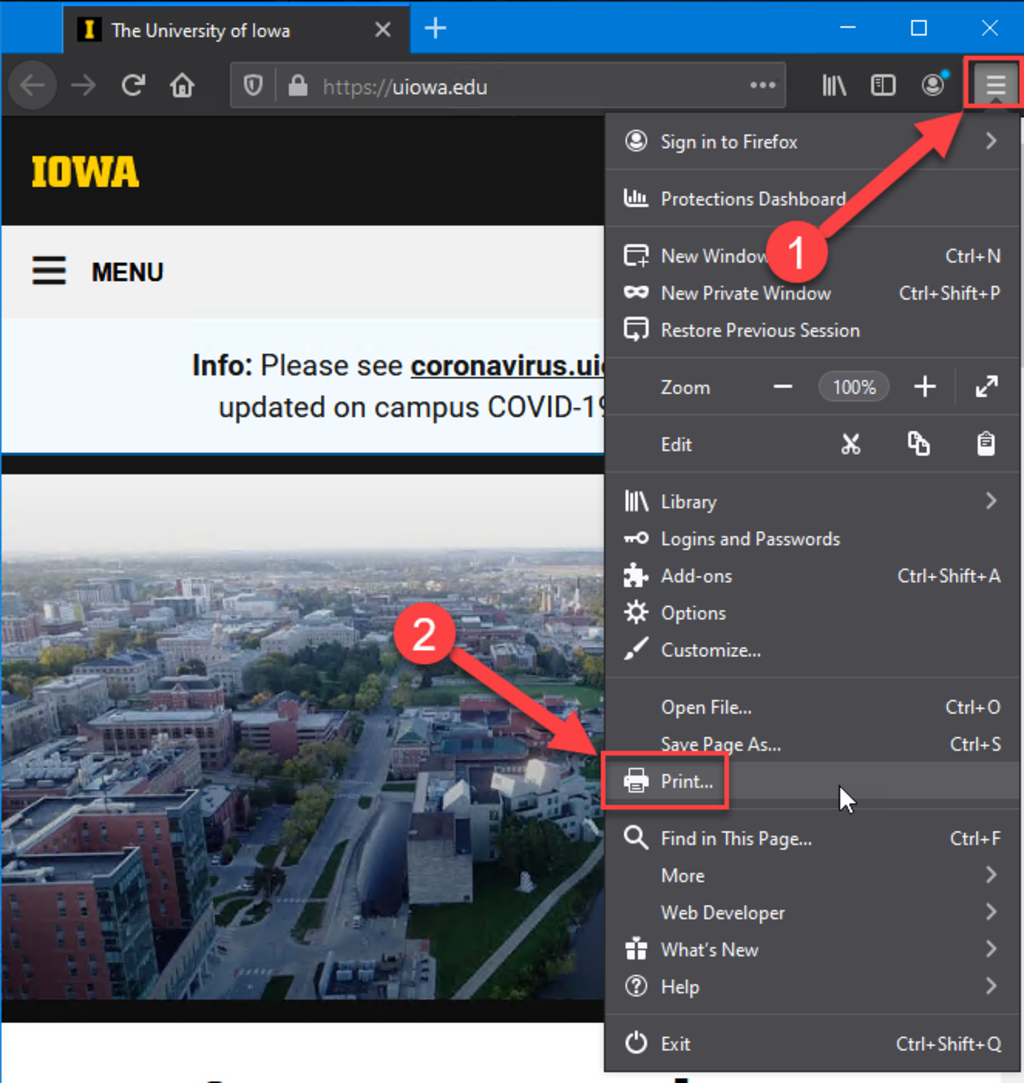Click the Firefox account icon in toolbar
The image size is (1024, 1083).
click(x=933, y=85)
